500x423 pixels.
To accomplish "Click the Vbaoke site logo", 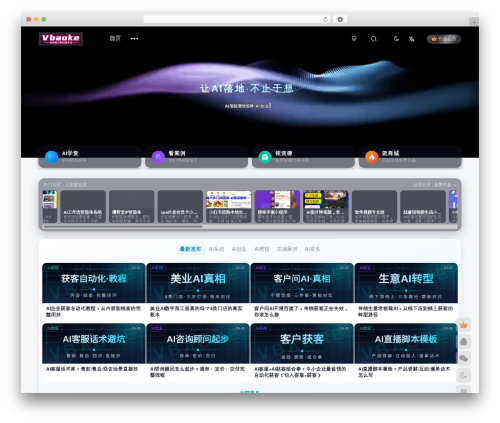I will pyautogui.click(x=61, y=39).
